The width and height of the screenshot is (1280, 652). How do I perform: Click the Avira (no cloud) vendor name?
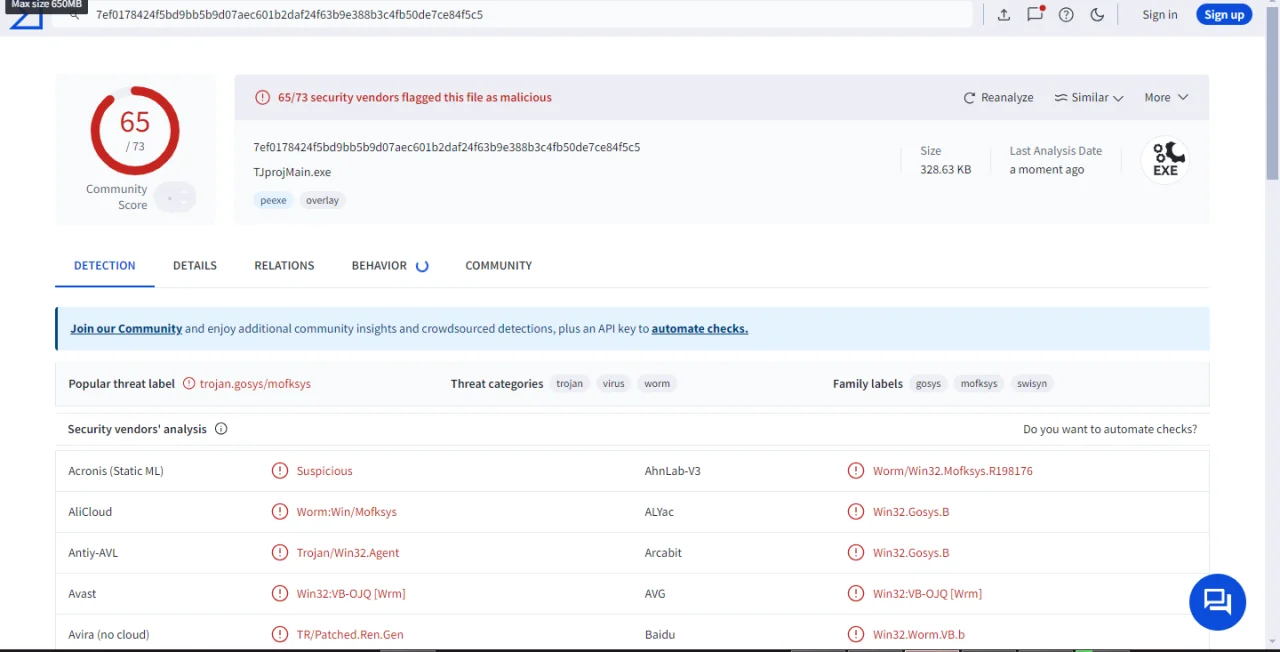[109, 635]
